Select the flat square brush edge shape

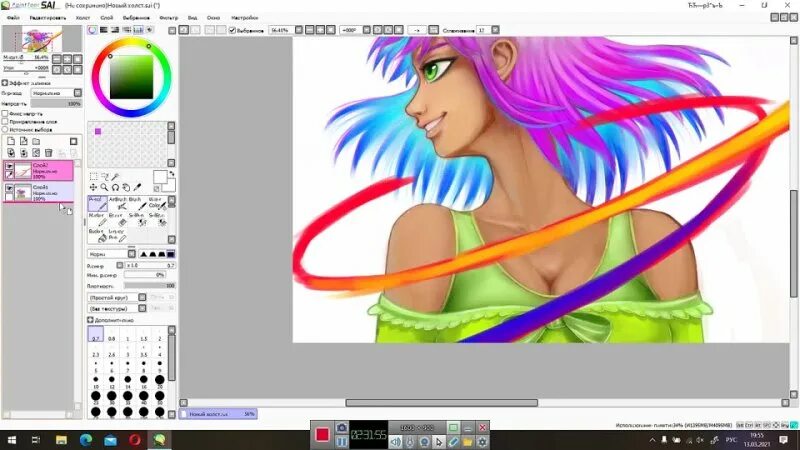[x=171, y=254]
